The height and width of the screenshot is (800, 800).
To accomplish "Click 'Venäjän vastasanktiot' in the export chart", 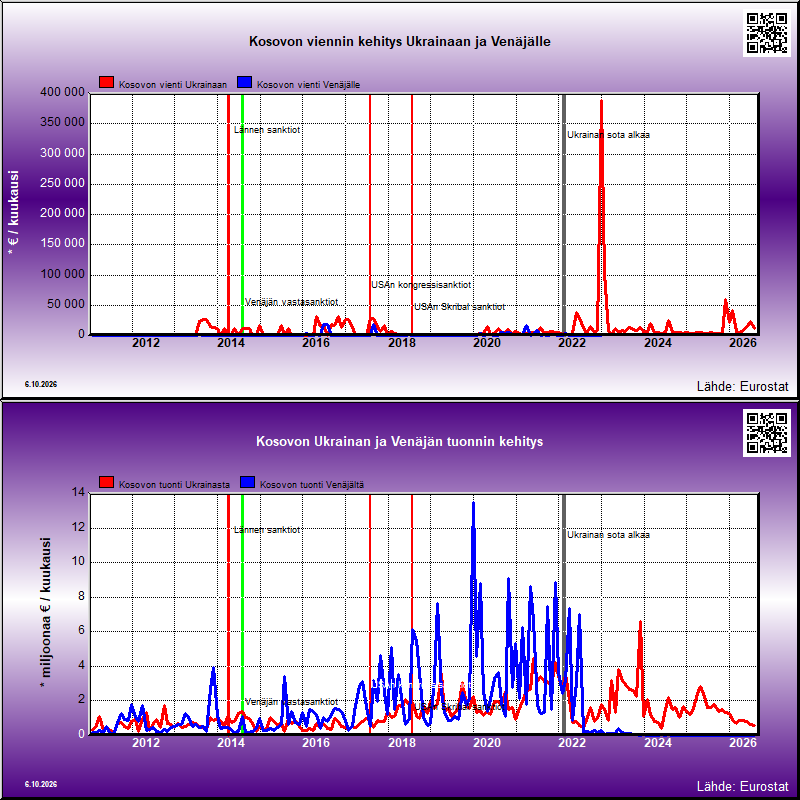I will click(291, 302).
